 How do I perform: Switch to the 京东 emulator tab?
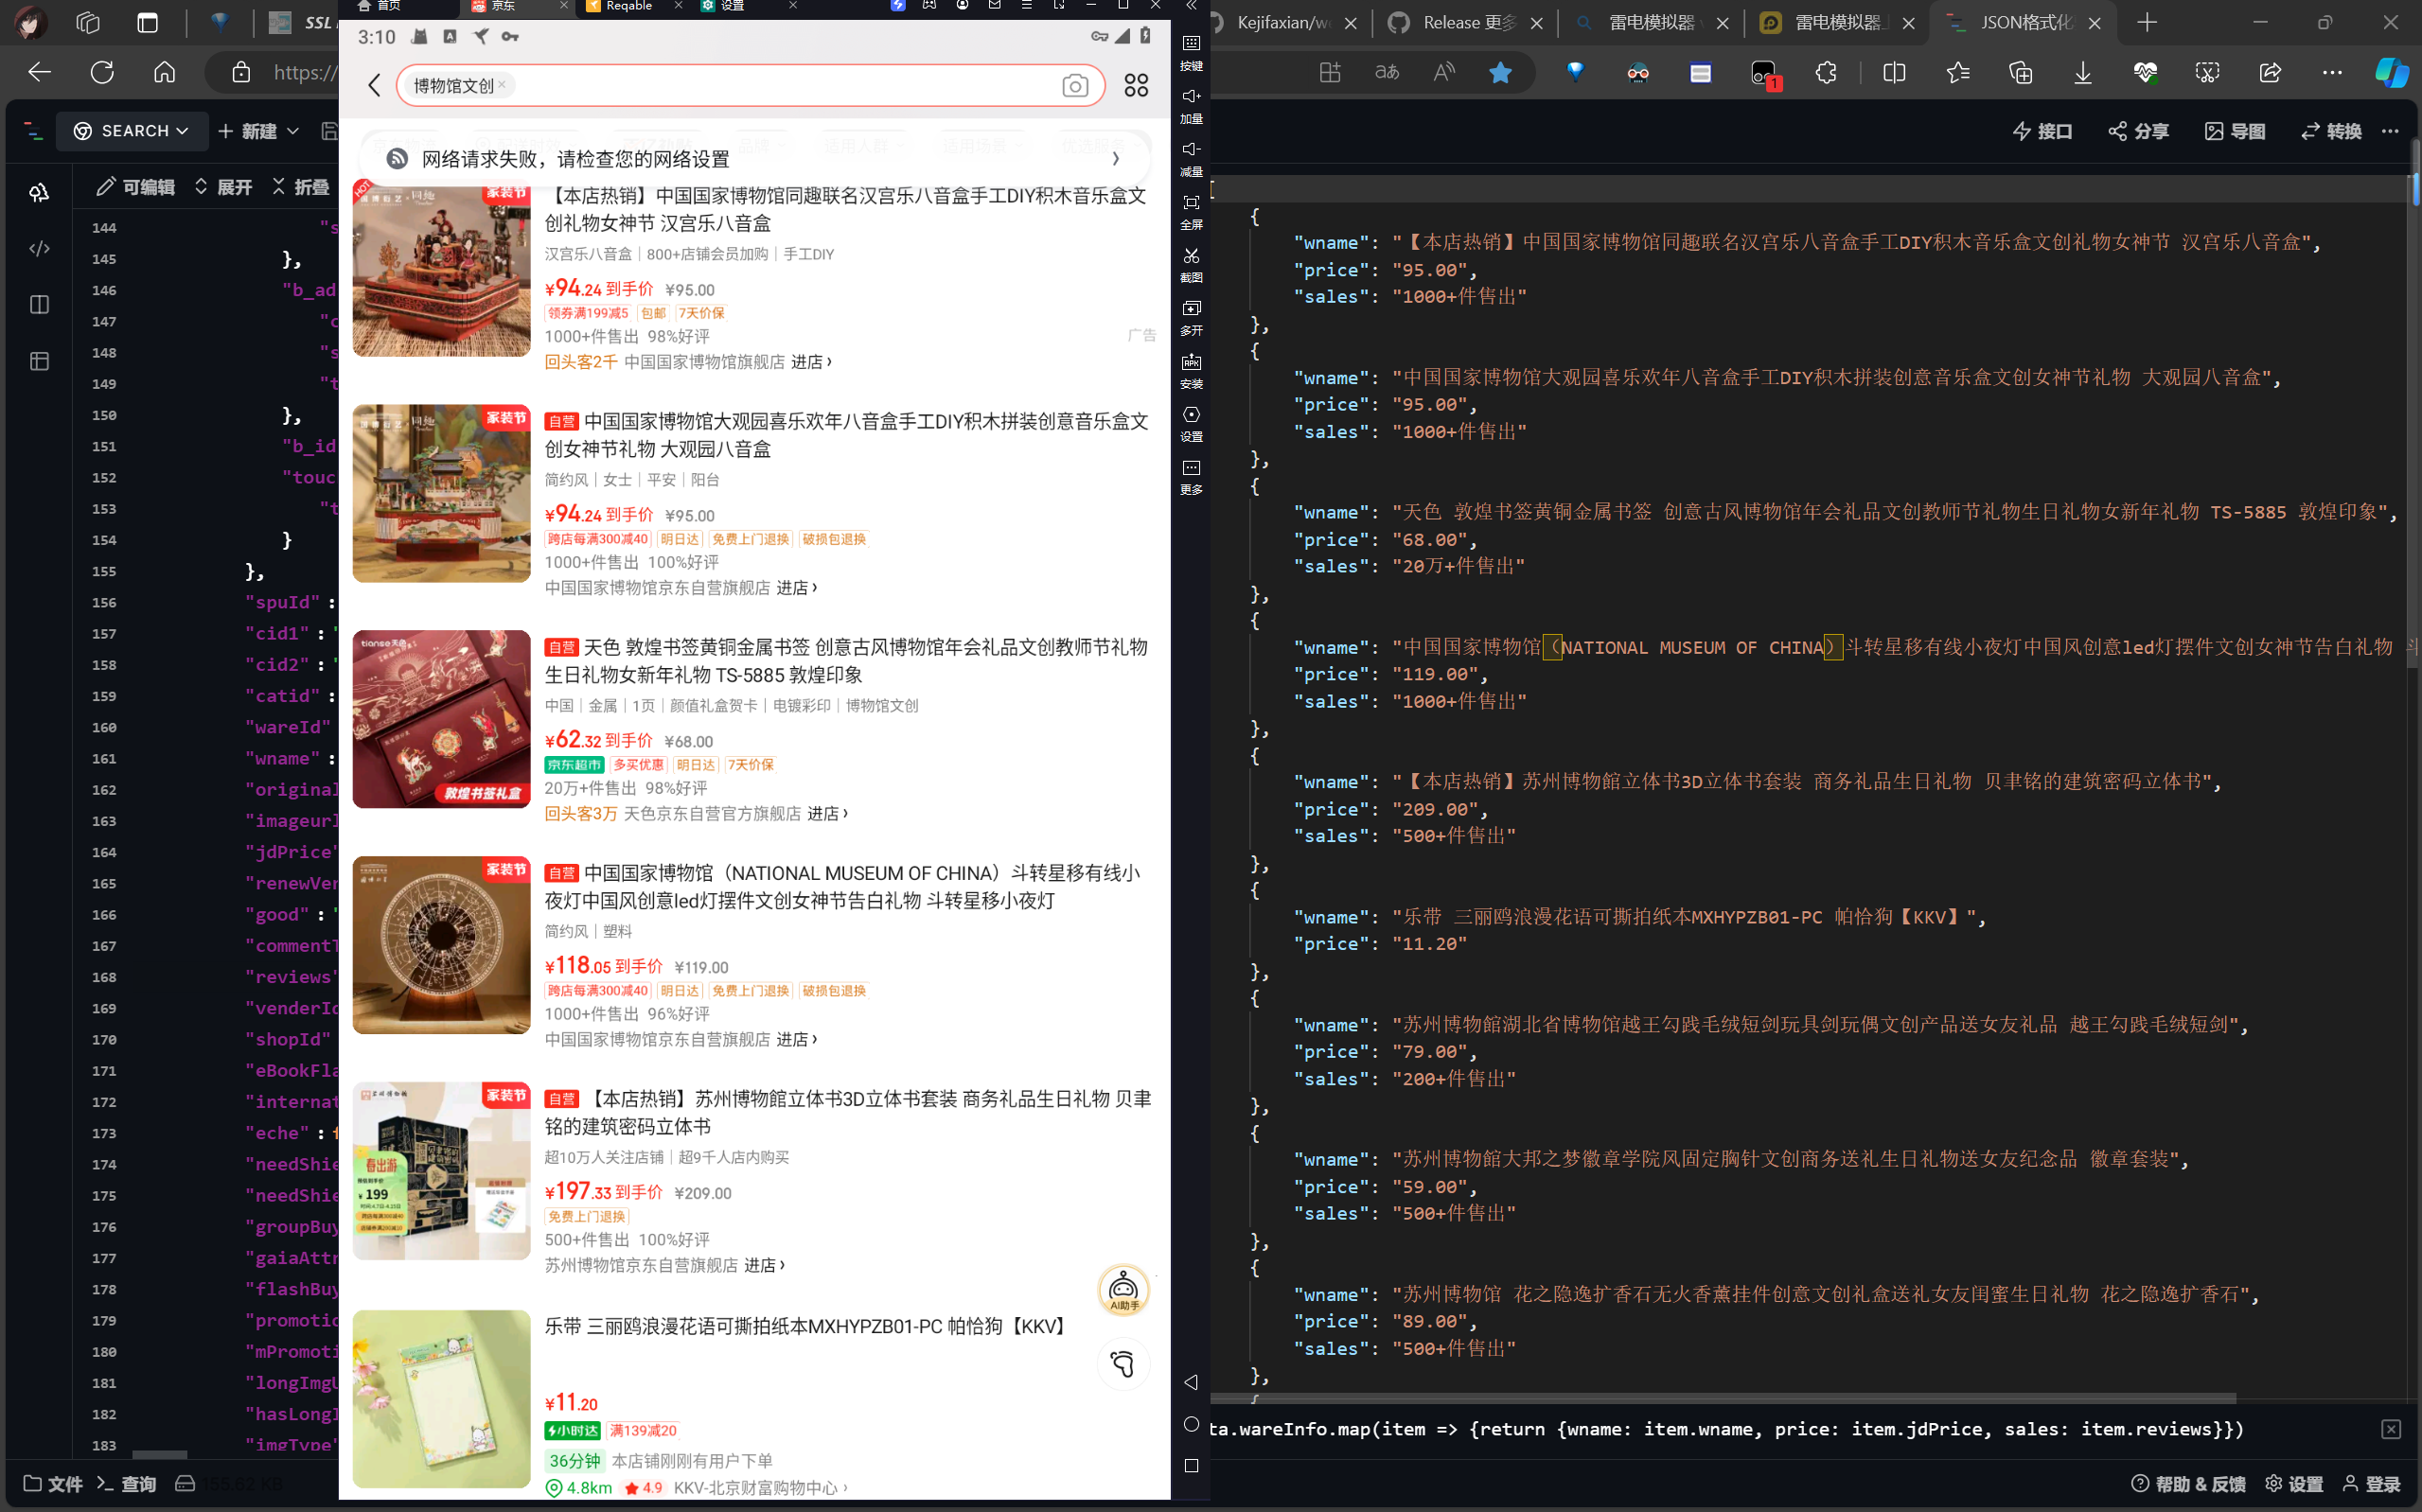517,7
